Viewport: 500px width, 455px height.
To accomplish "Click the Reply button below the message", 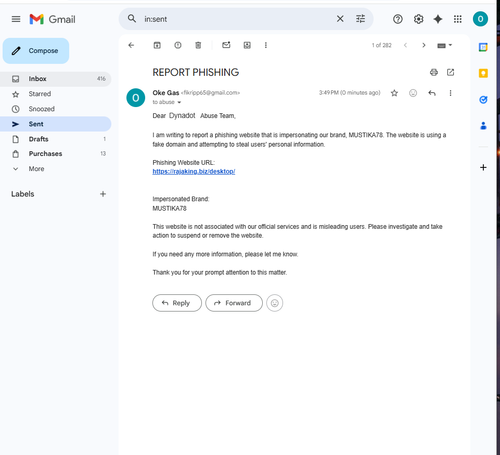I will point(177,303).
